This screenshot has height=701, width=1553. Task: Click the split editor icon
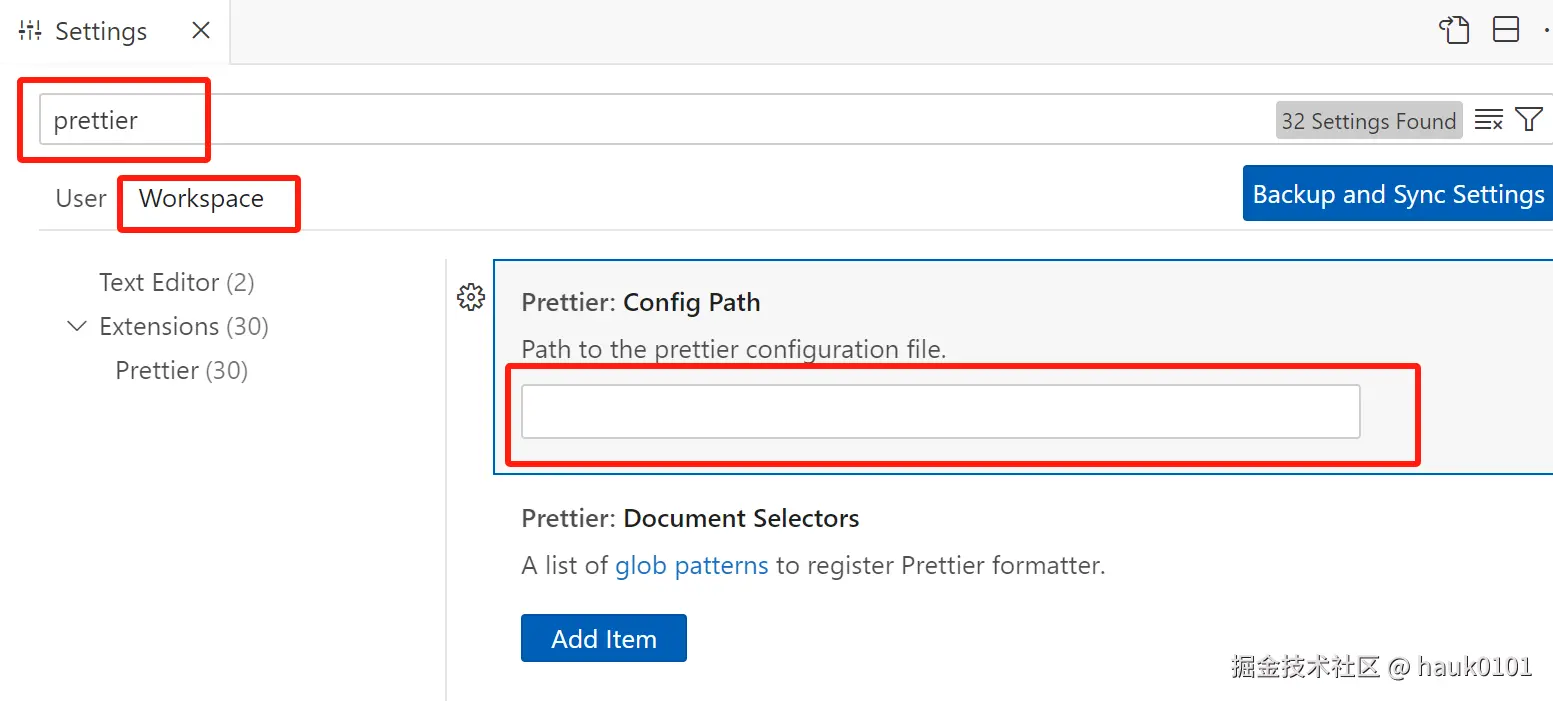1506,31
